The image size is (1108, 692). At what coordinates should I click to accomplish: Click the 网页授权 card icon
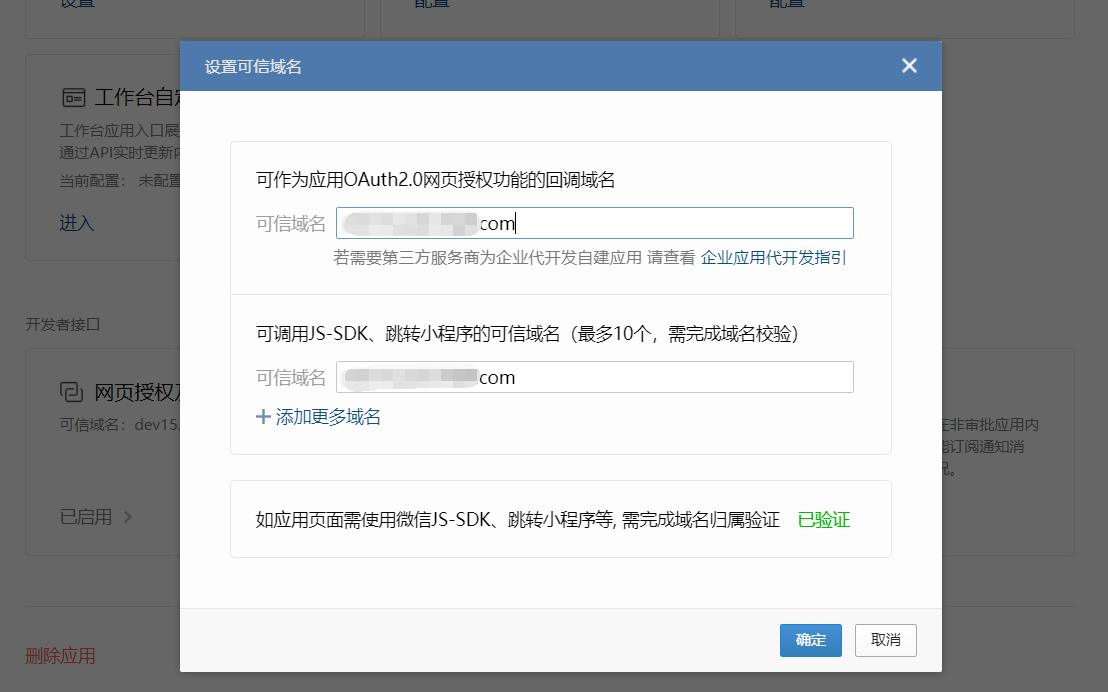coord(71,391)
